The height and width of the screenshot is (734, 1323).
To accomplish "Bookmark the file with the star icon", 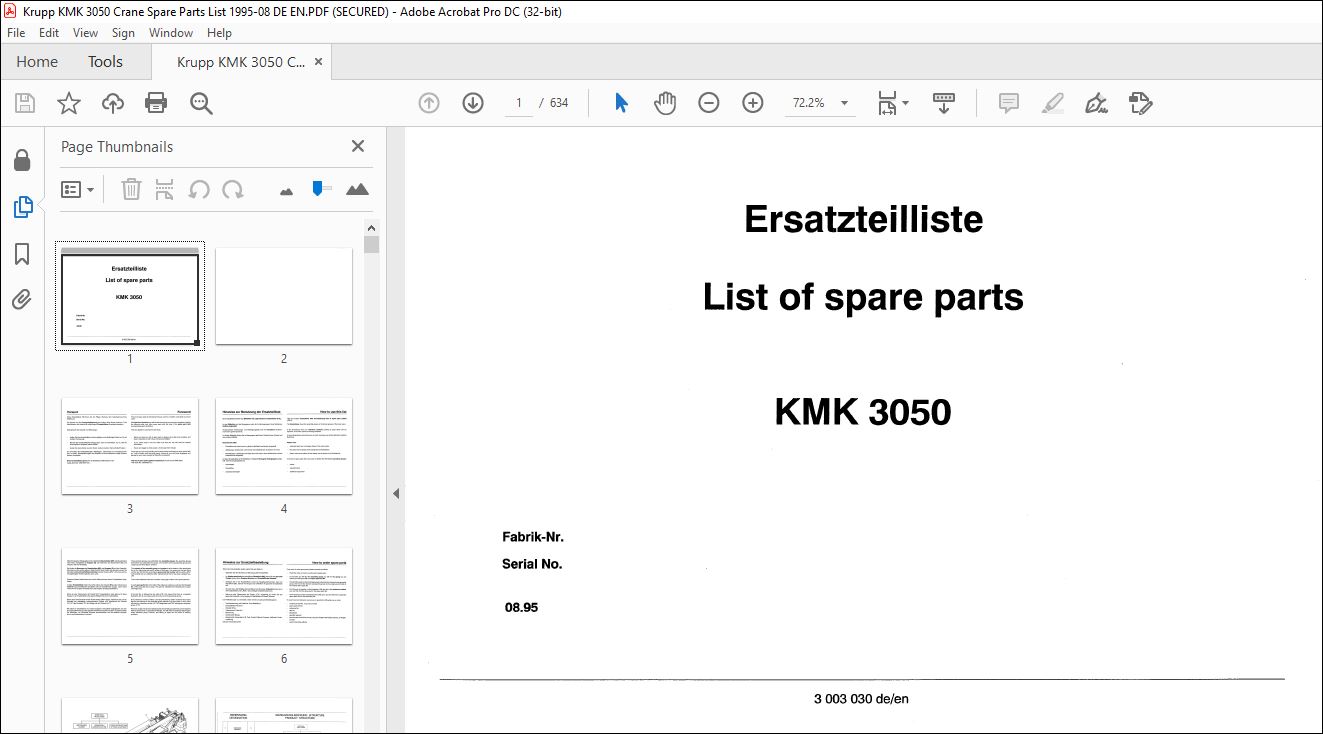I will tap(68, 103).
